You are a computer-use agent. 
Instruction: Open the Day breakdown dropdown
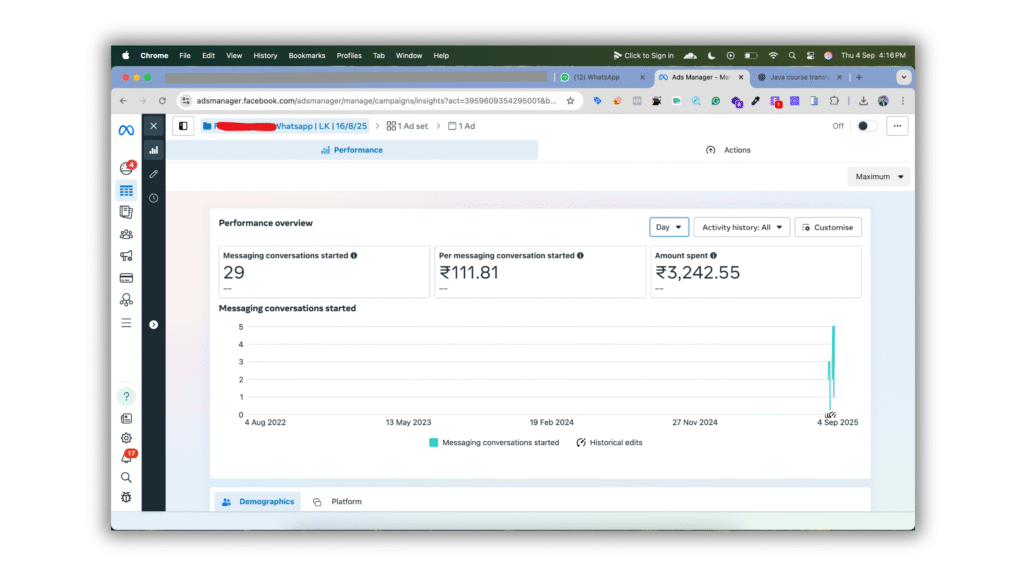(x=668, y=227)
